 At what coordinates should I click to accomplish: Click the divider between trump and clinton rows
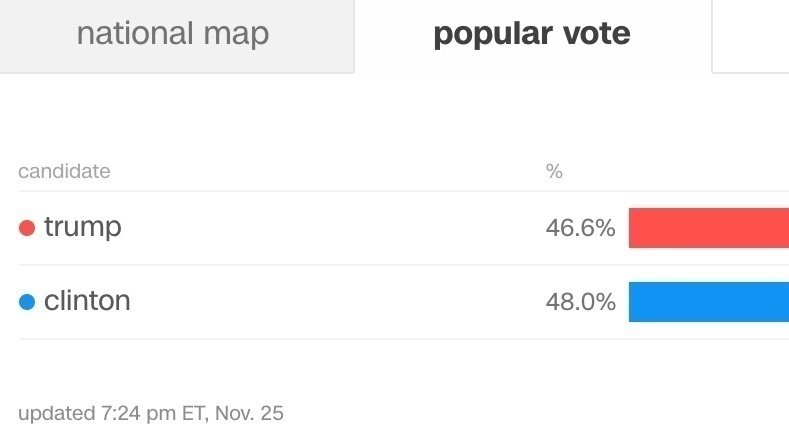(404, 265)
